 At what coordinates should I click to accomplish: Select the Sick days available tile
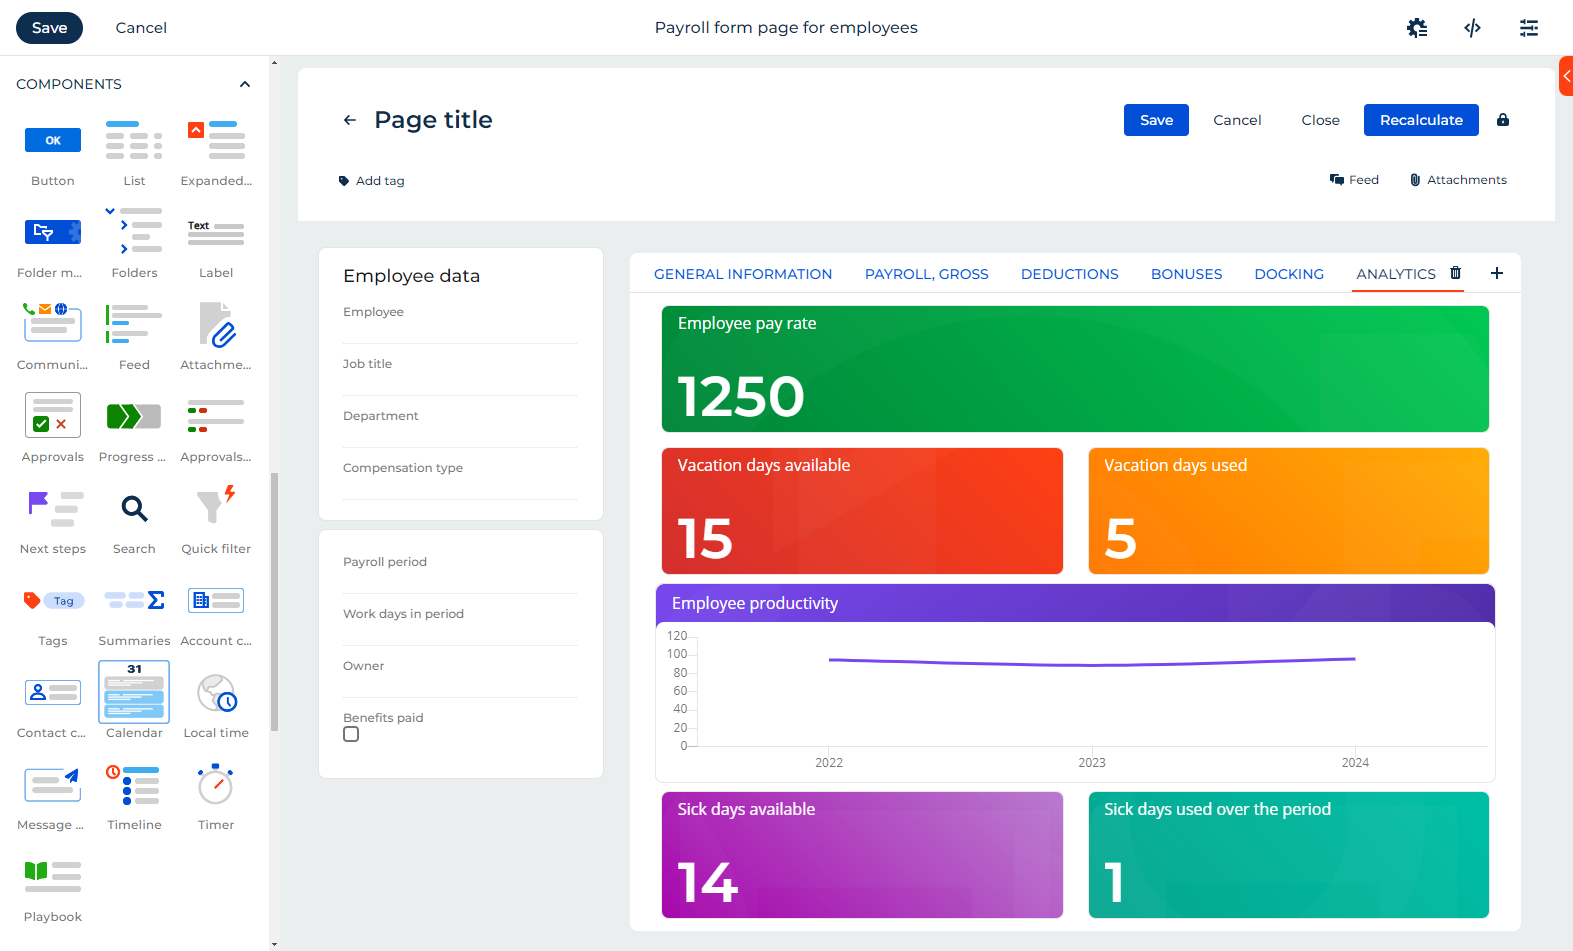pyautogui.click(x=862, y=855)
